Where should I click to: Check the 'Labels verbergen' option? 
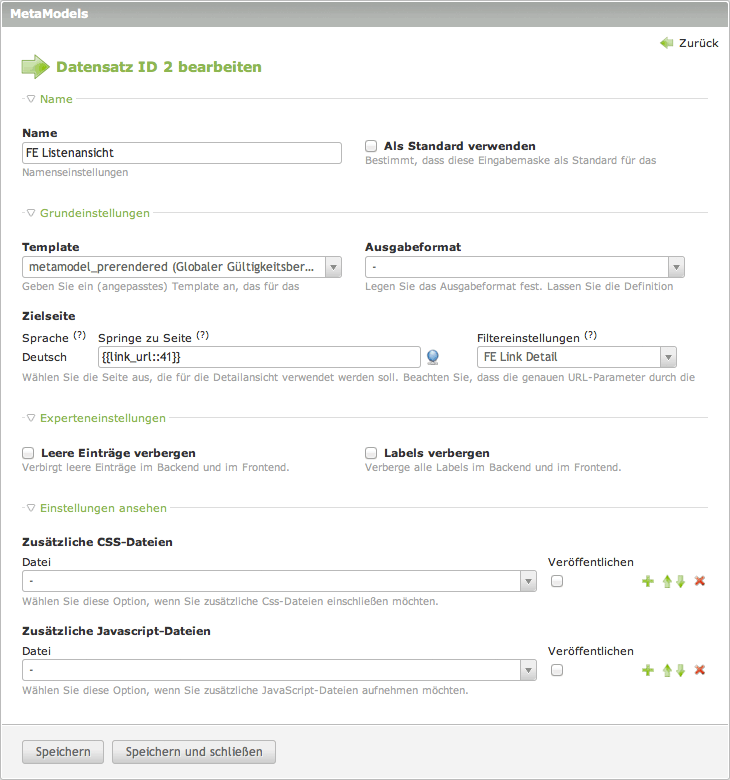point(371,453)
